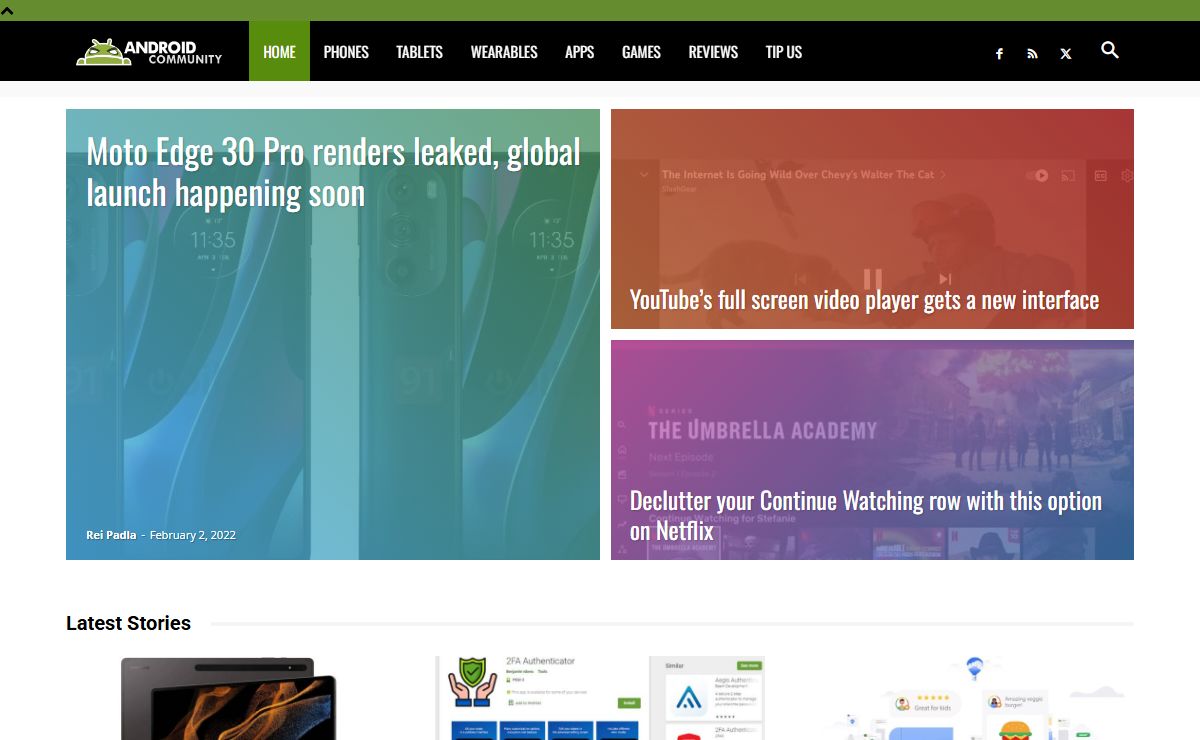1200x740 pixels.
Task: Go to the Home menu item
Action: (x=279, y=52)
